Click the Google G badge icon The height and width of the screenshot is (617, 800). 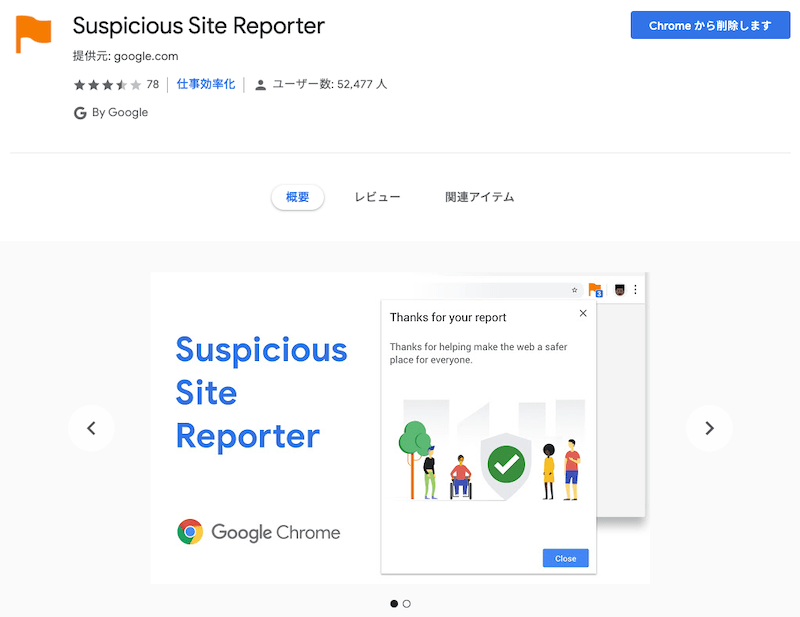[x=80, y=113]
